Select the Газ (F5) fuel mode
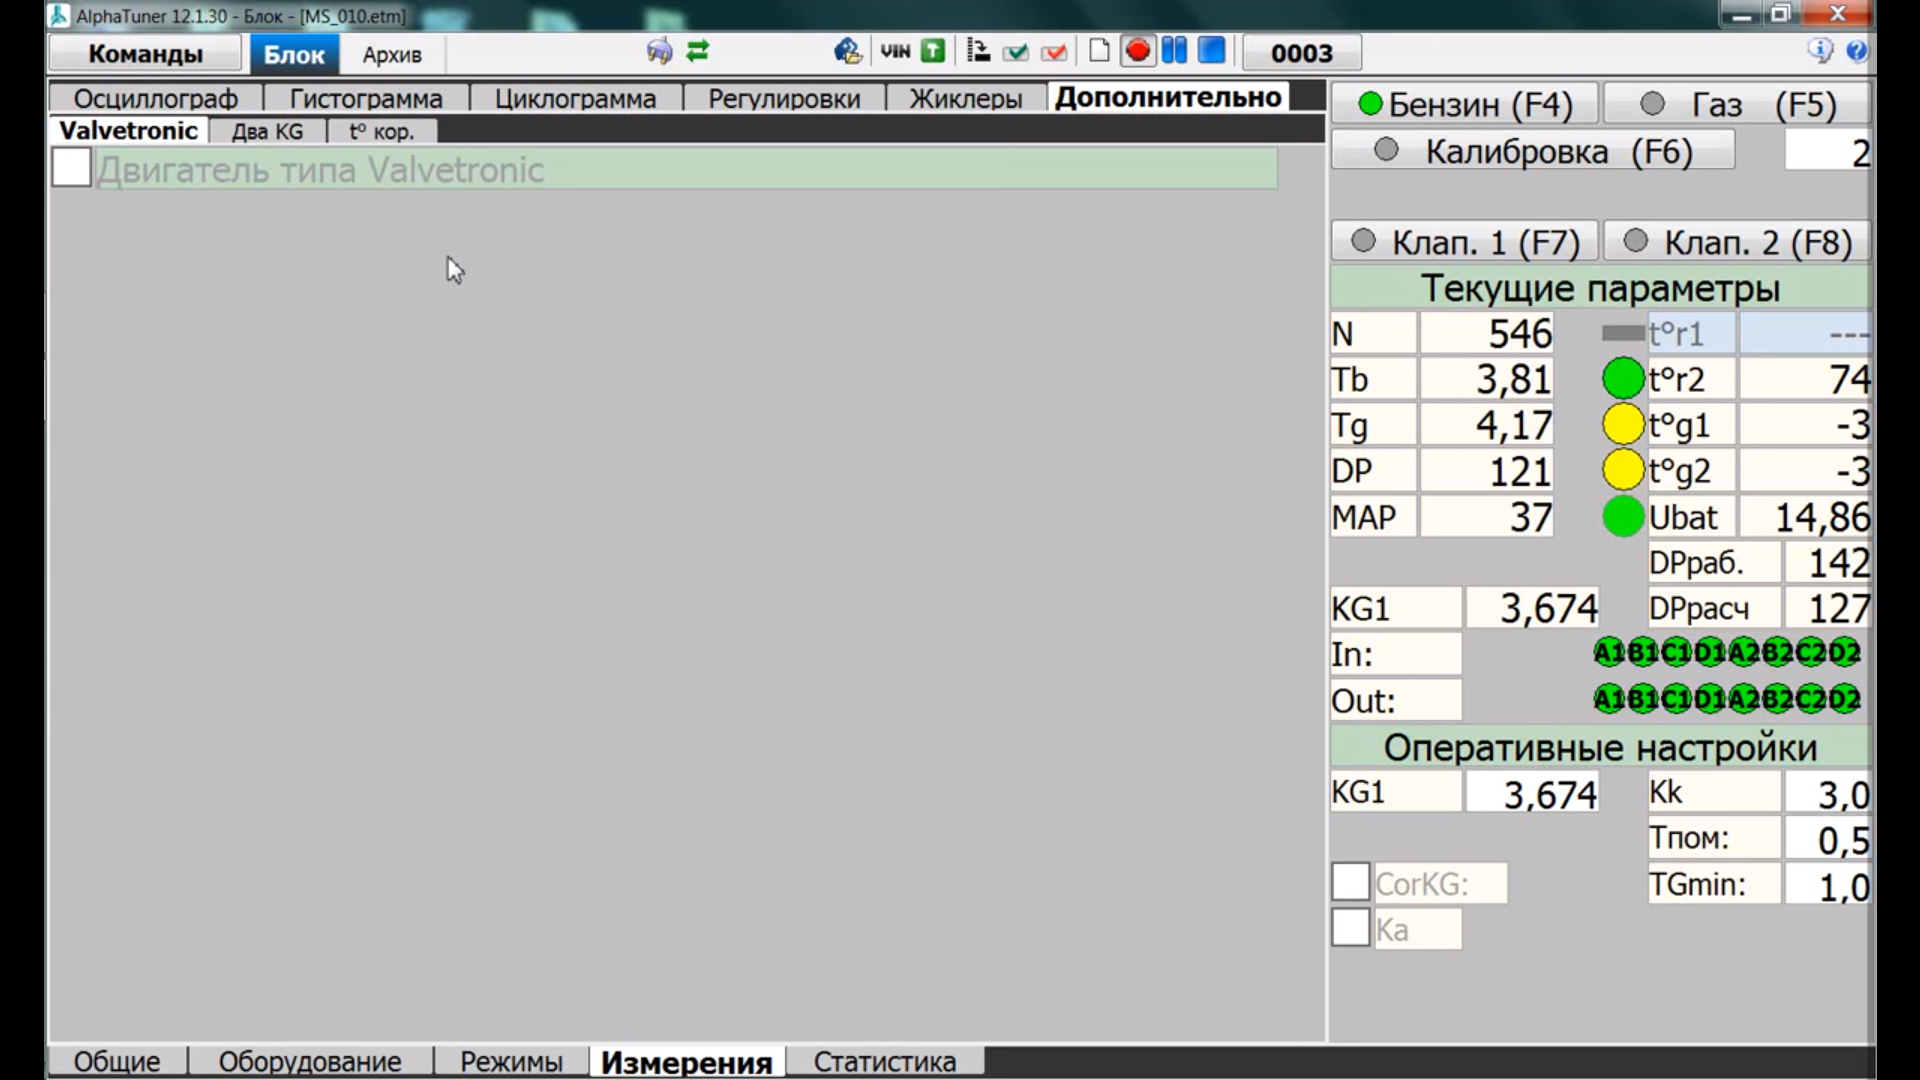Image resolution: width=1920 pixels, height=1080 pixels. (1736, 104)
